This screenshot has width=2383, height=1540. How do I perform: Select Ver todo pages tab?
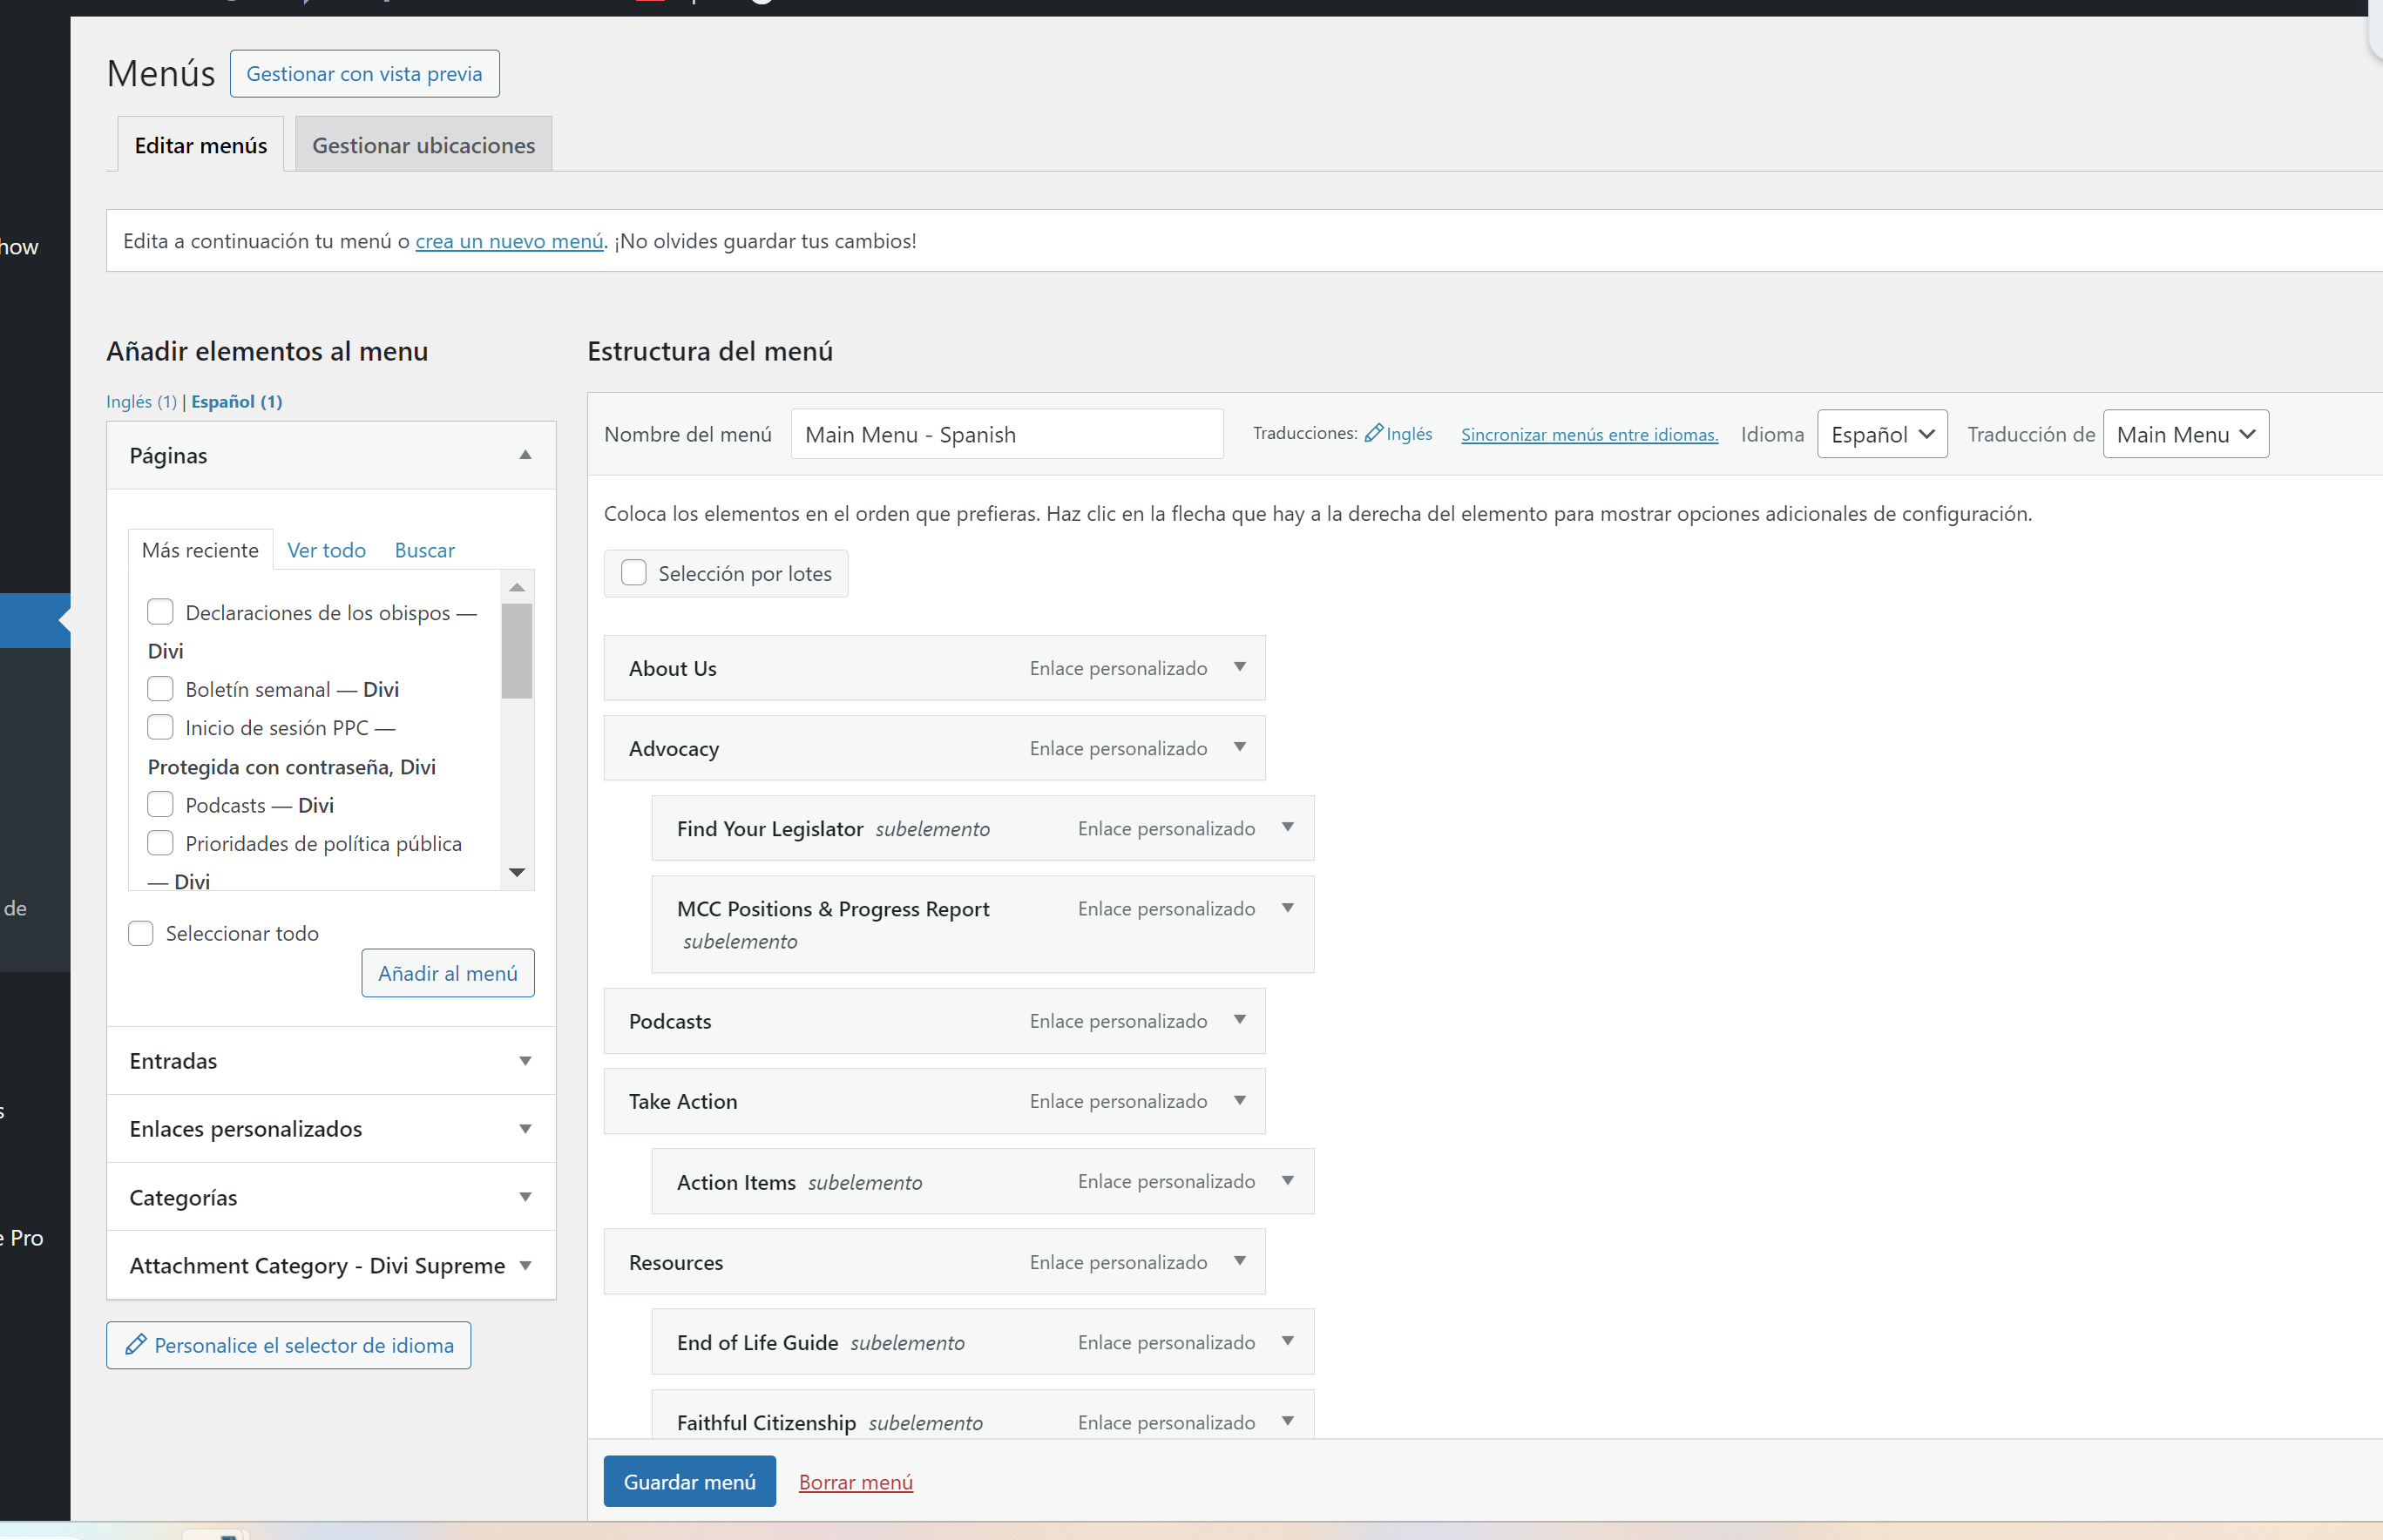326,550
